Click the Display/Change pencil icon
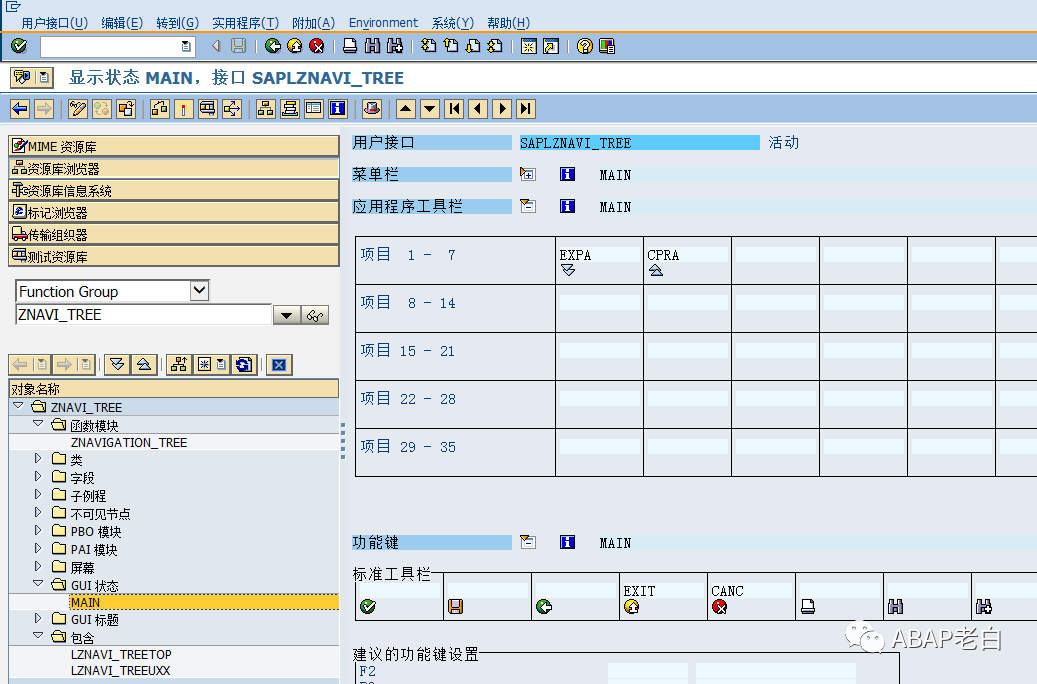1037x684 pixels. click(x=78, y=108)
